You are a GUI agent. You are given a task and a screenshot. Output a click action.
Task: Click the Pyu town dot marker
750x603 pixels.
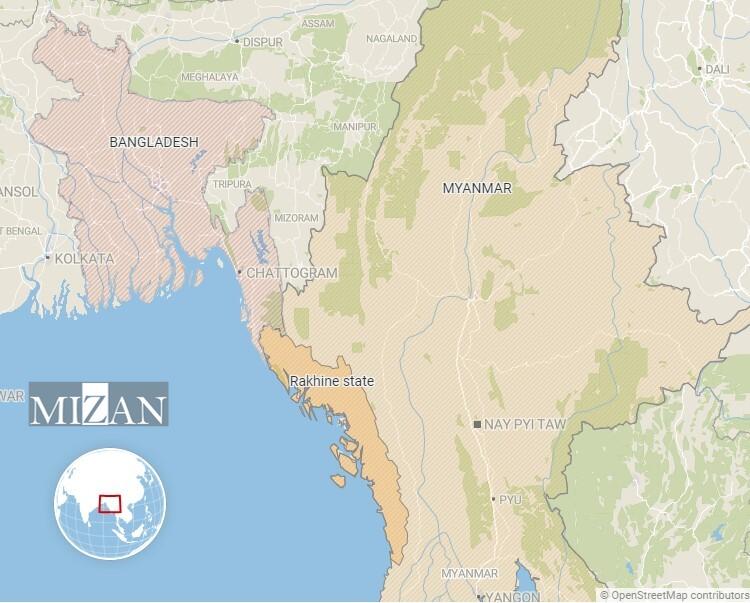click(494, 499)
